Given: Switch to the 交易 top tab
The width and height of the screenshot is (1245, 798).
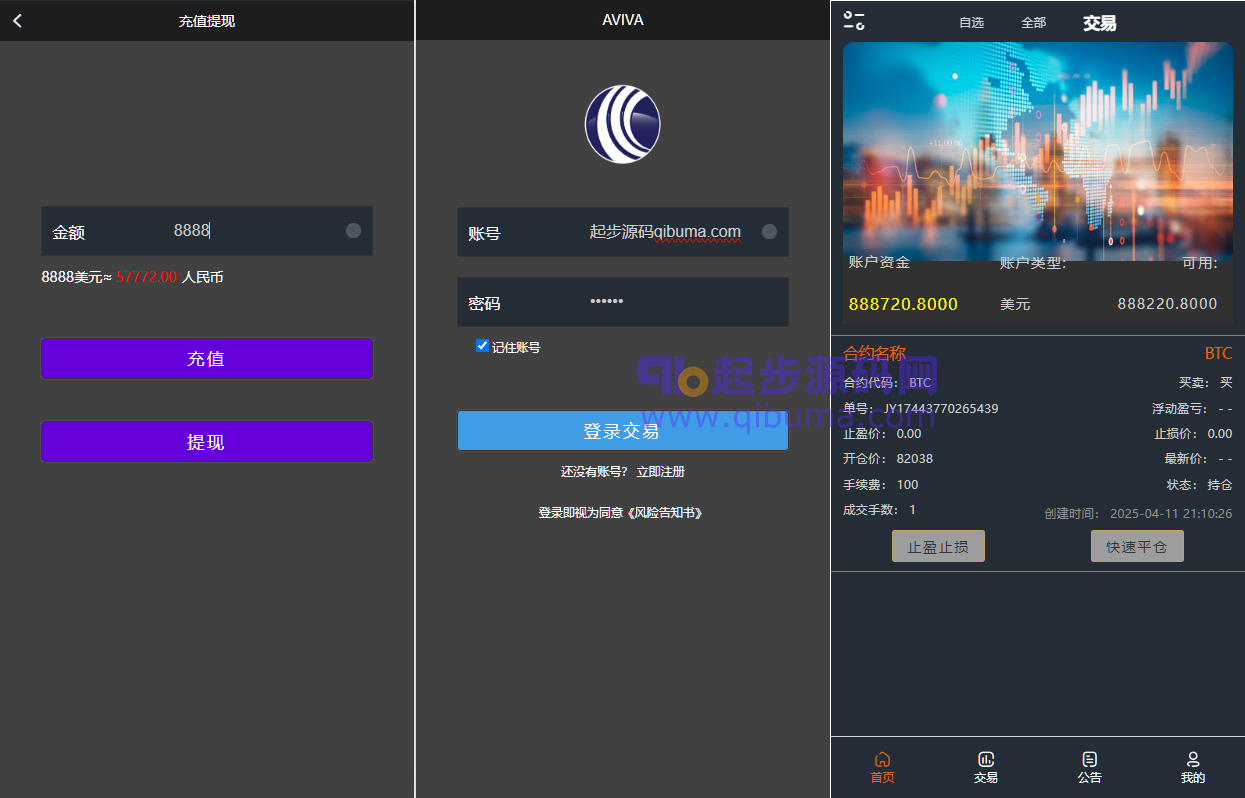Looking at the screenshot, I should (1099, 23).
